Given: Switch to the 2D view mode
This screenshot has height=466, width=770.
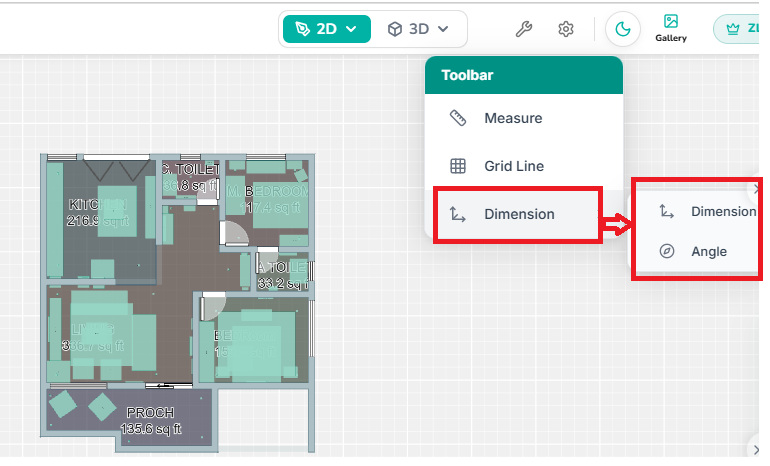Looking at the screenshot, I should [327, 29].
